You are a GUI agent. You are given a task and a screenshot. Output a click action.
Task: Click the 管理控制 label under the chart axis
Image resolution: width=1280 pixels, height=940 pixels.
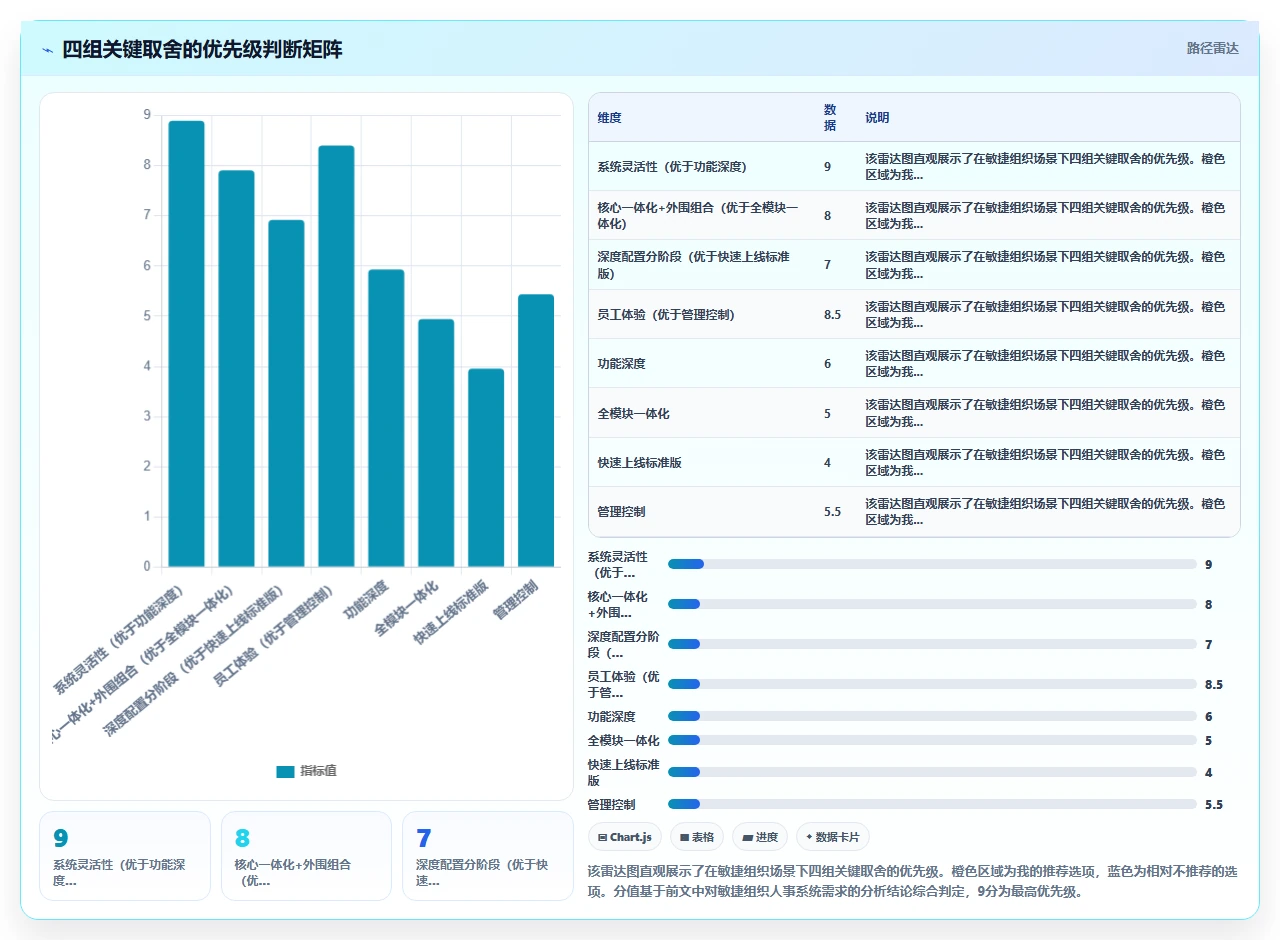(x=517, y=599)
